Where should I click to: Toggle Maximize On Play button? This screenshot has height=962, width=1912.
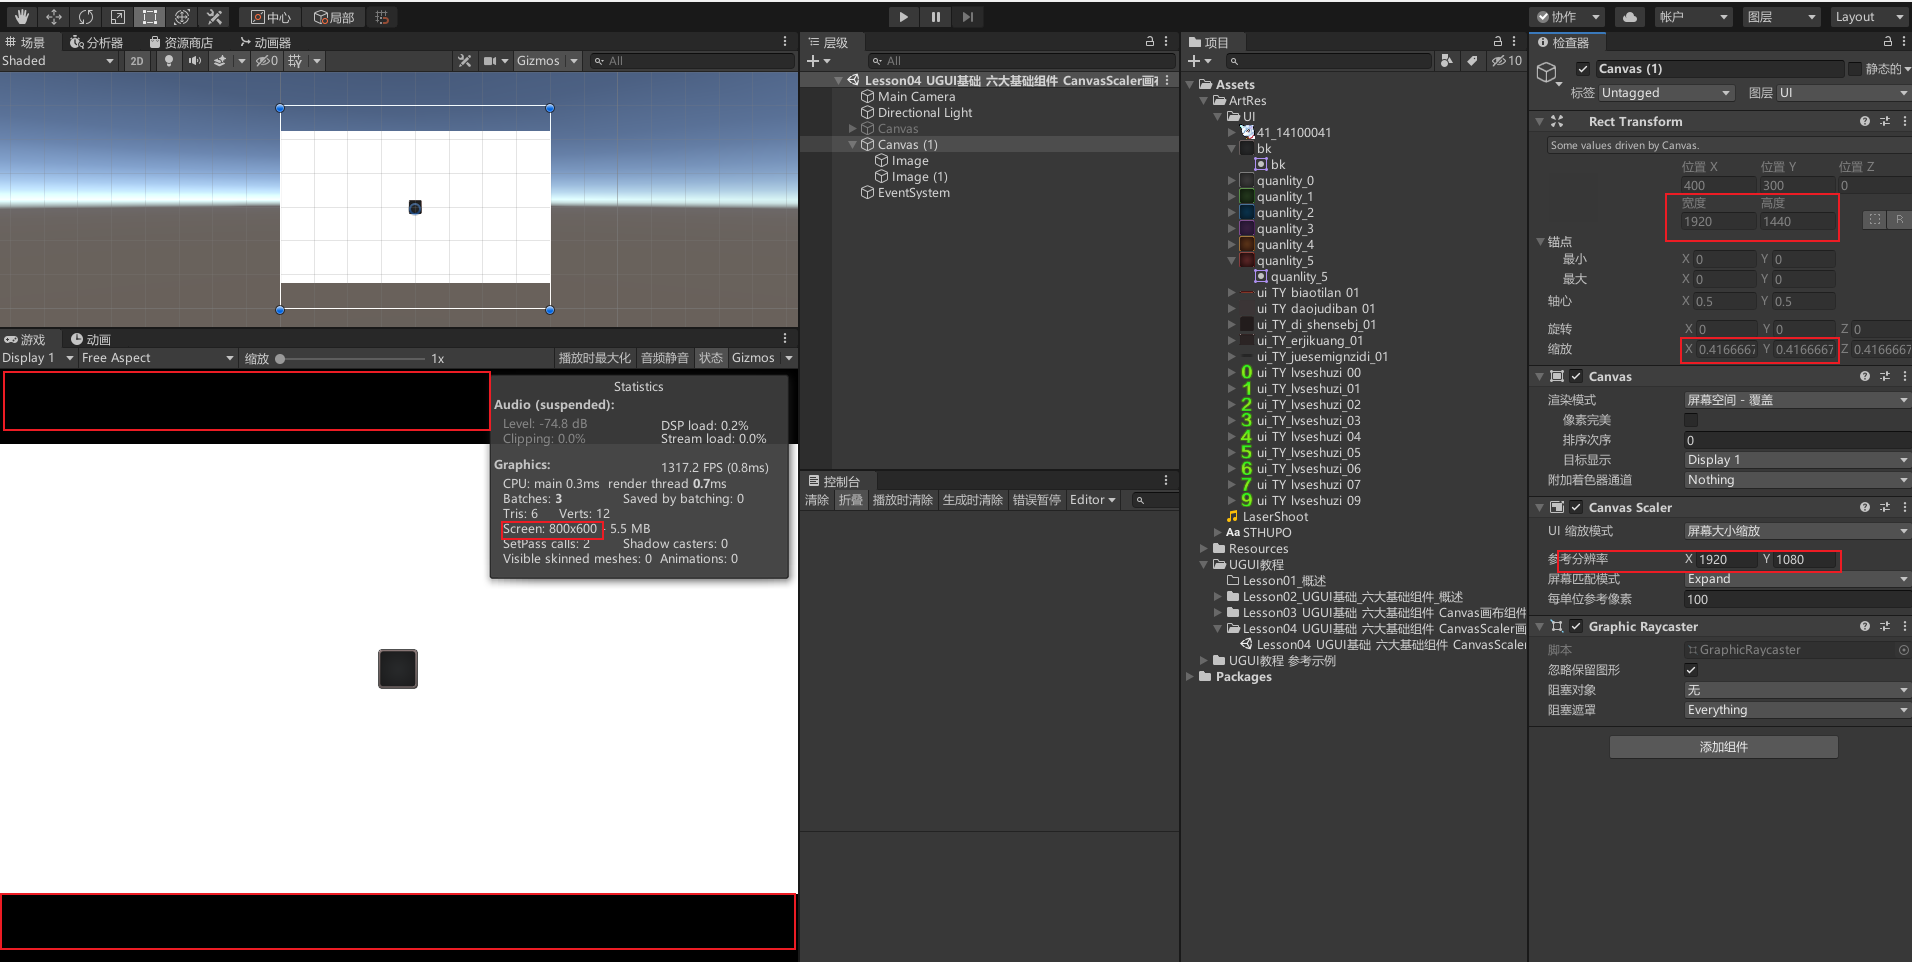click(595, 358)
